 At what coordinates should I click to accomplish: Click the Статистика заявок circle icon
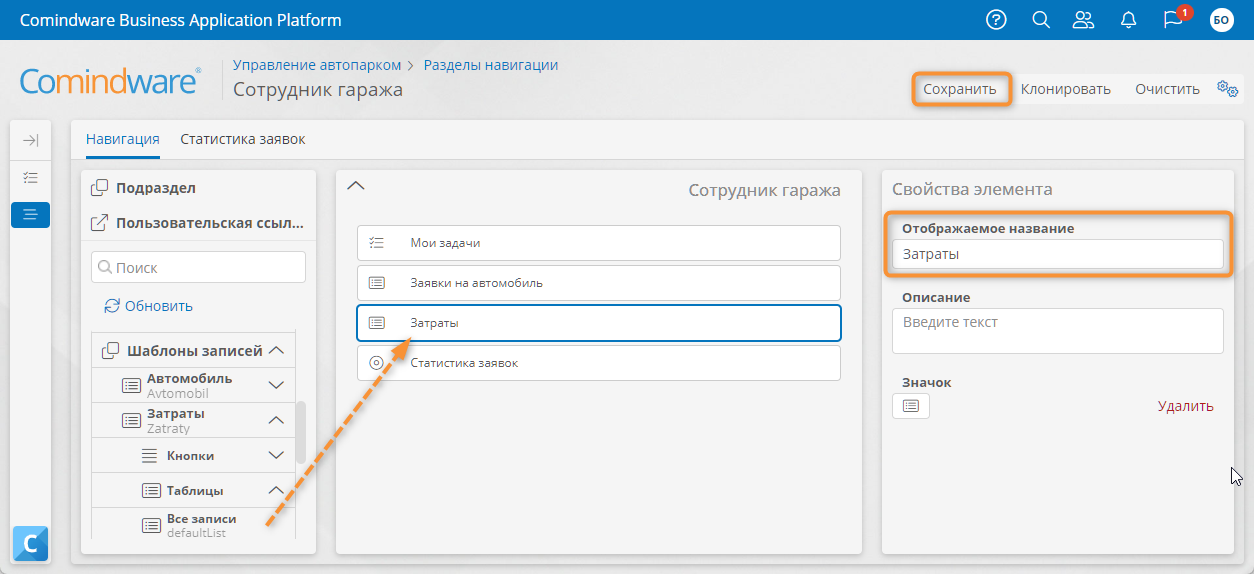(377, 363)
